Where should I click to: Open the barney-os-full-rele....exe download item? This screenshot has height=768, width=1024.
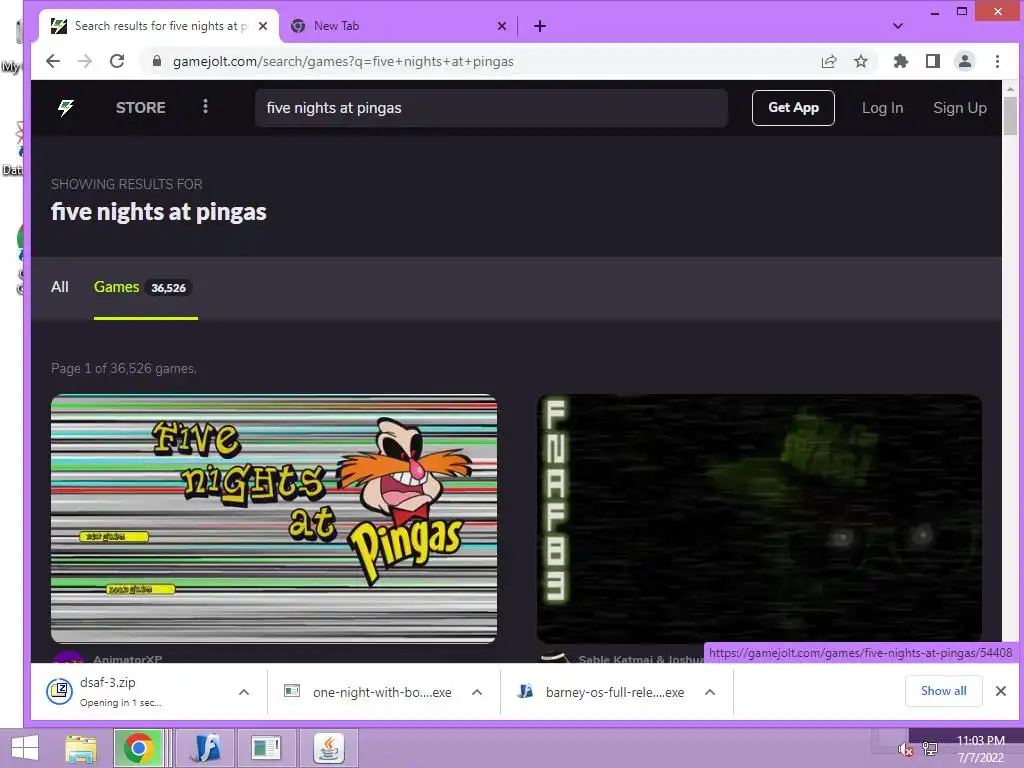tap(602, 692)
